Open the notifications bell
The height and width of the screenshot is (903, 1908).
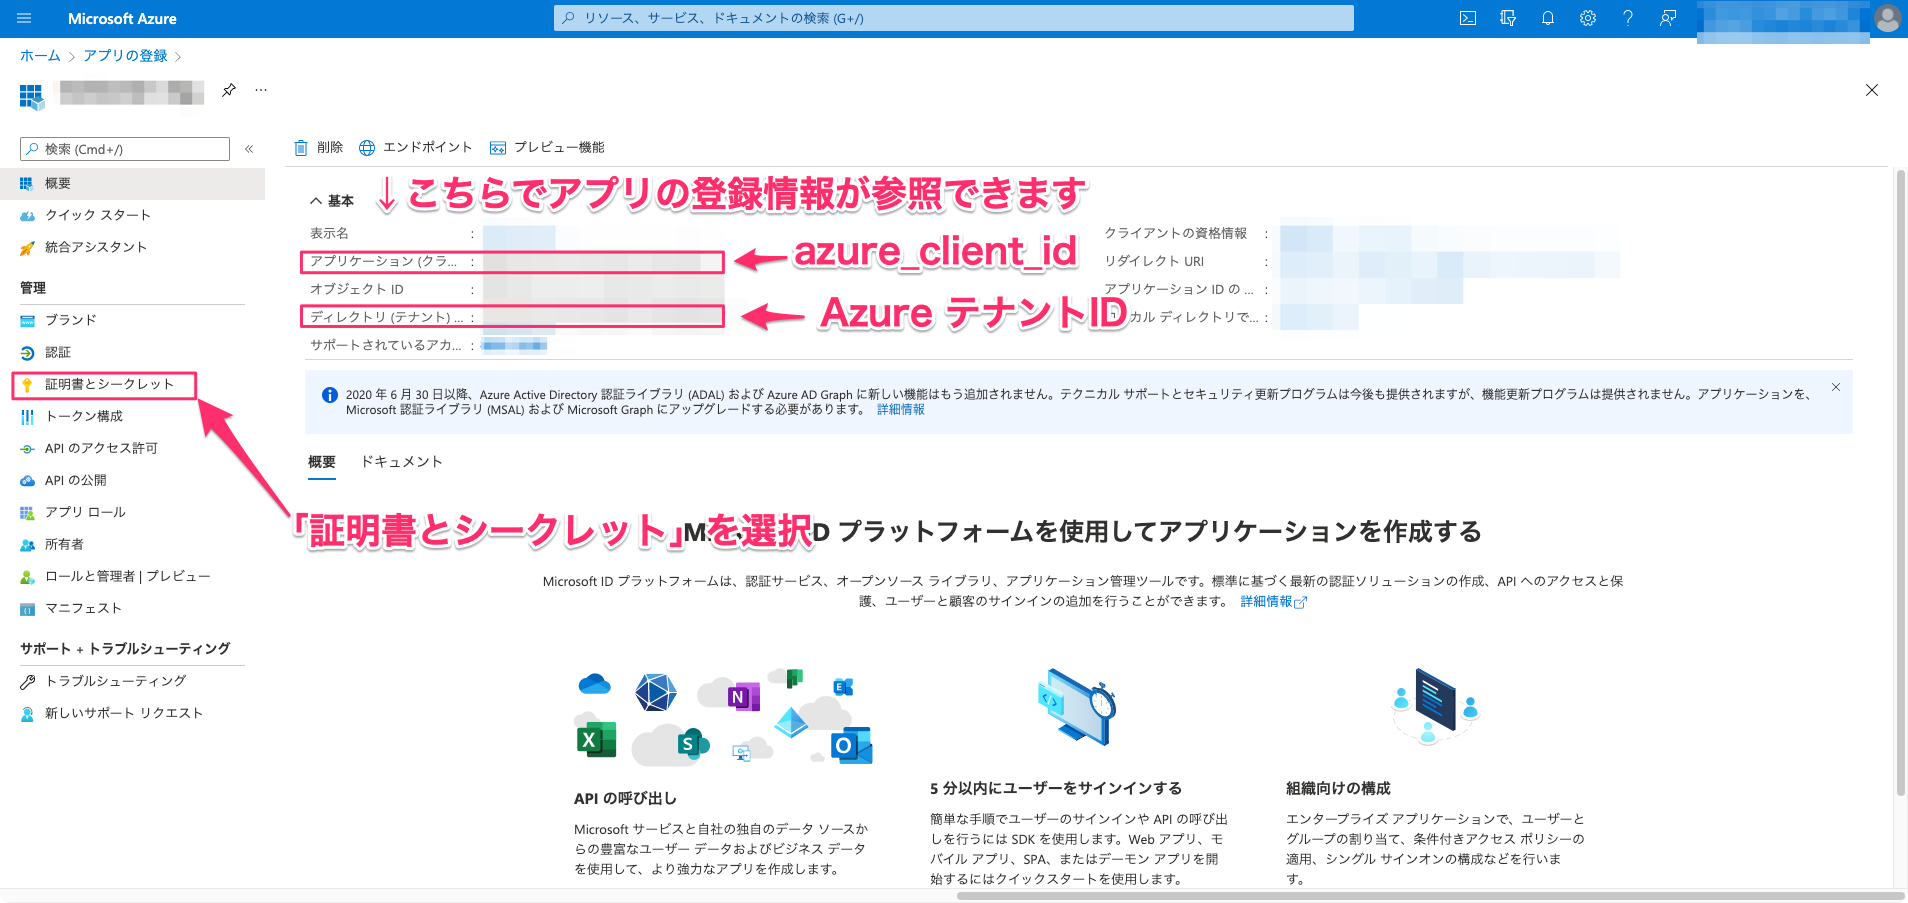(x=1548, y=18)
